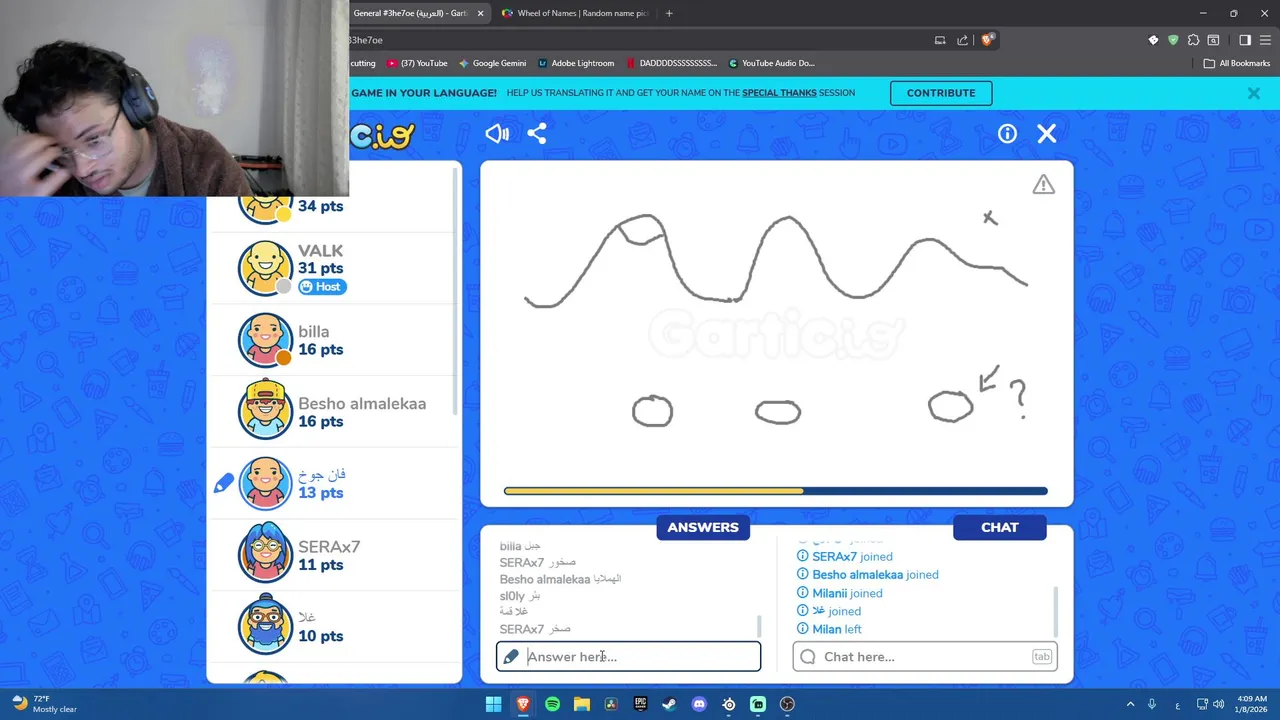Open the SPECIAL THANKS link
Viewport: 1280px width, 720px height.
tap(779, 93)
